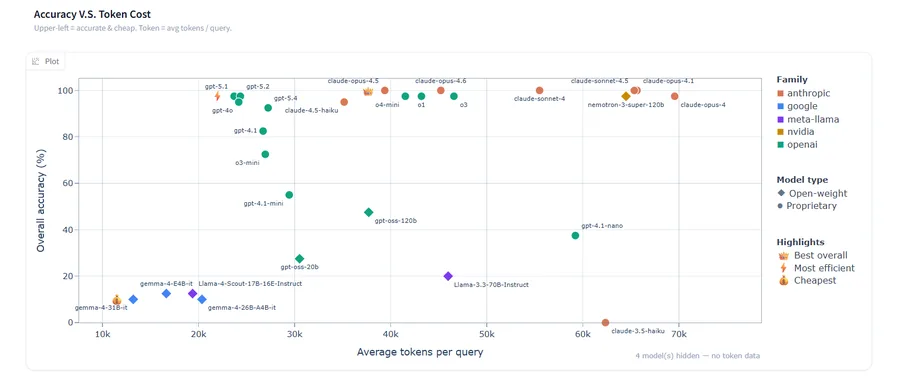Select the gpt-oss-120b diamond point
This screenshot has width=900, height=385.
pyautogui.click(x=368, y=212)
